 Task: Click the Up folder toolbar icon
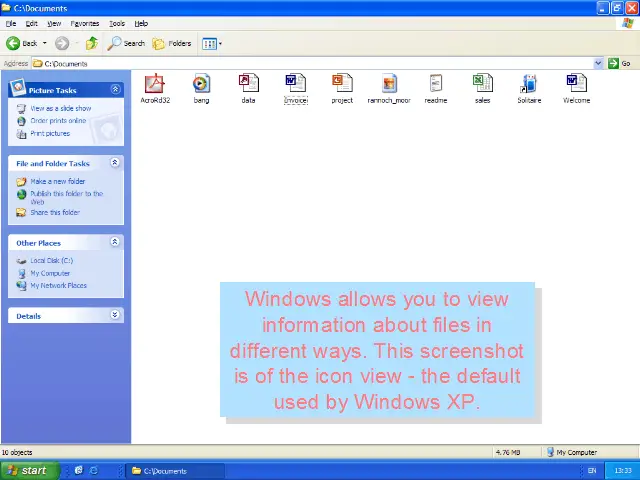[92, 43]
